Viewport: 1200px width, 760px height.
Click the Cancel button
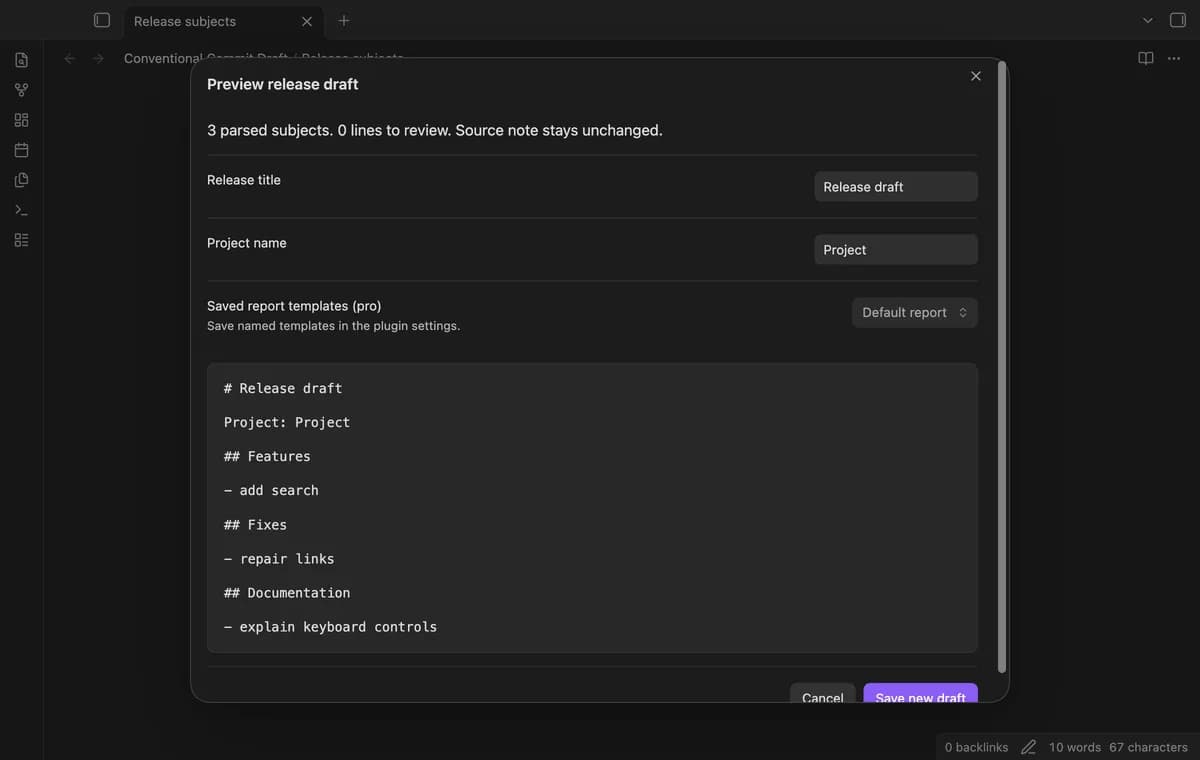click(823, 694)
